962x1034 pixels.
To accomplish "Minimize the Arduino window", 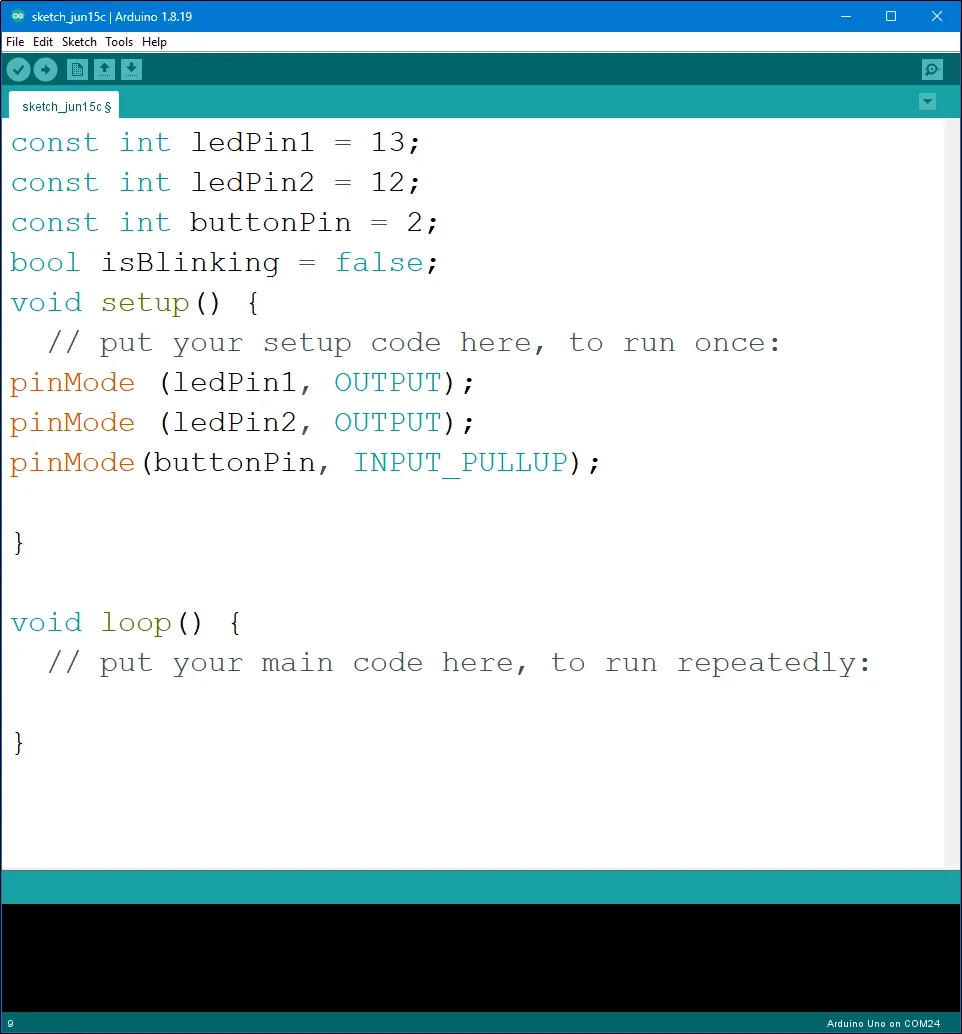I will [846, 16].
